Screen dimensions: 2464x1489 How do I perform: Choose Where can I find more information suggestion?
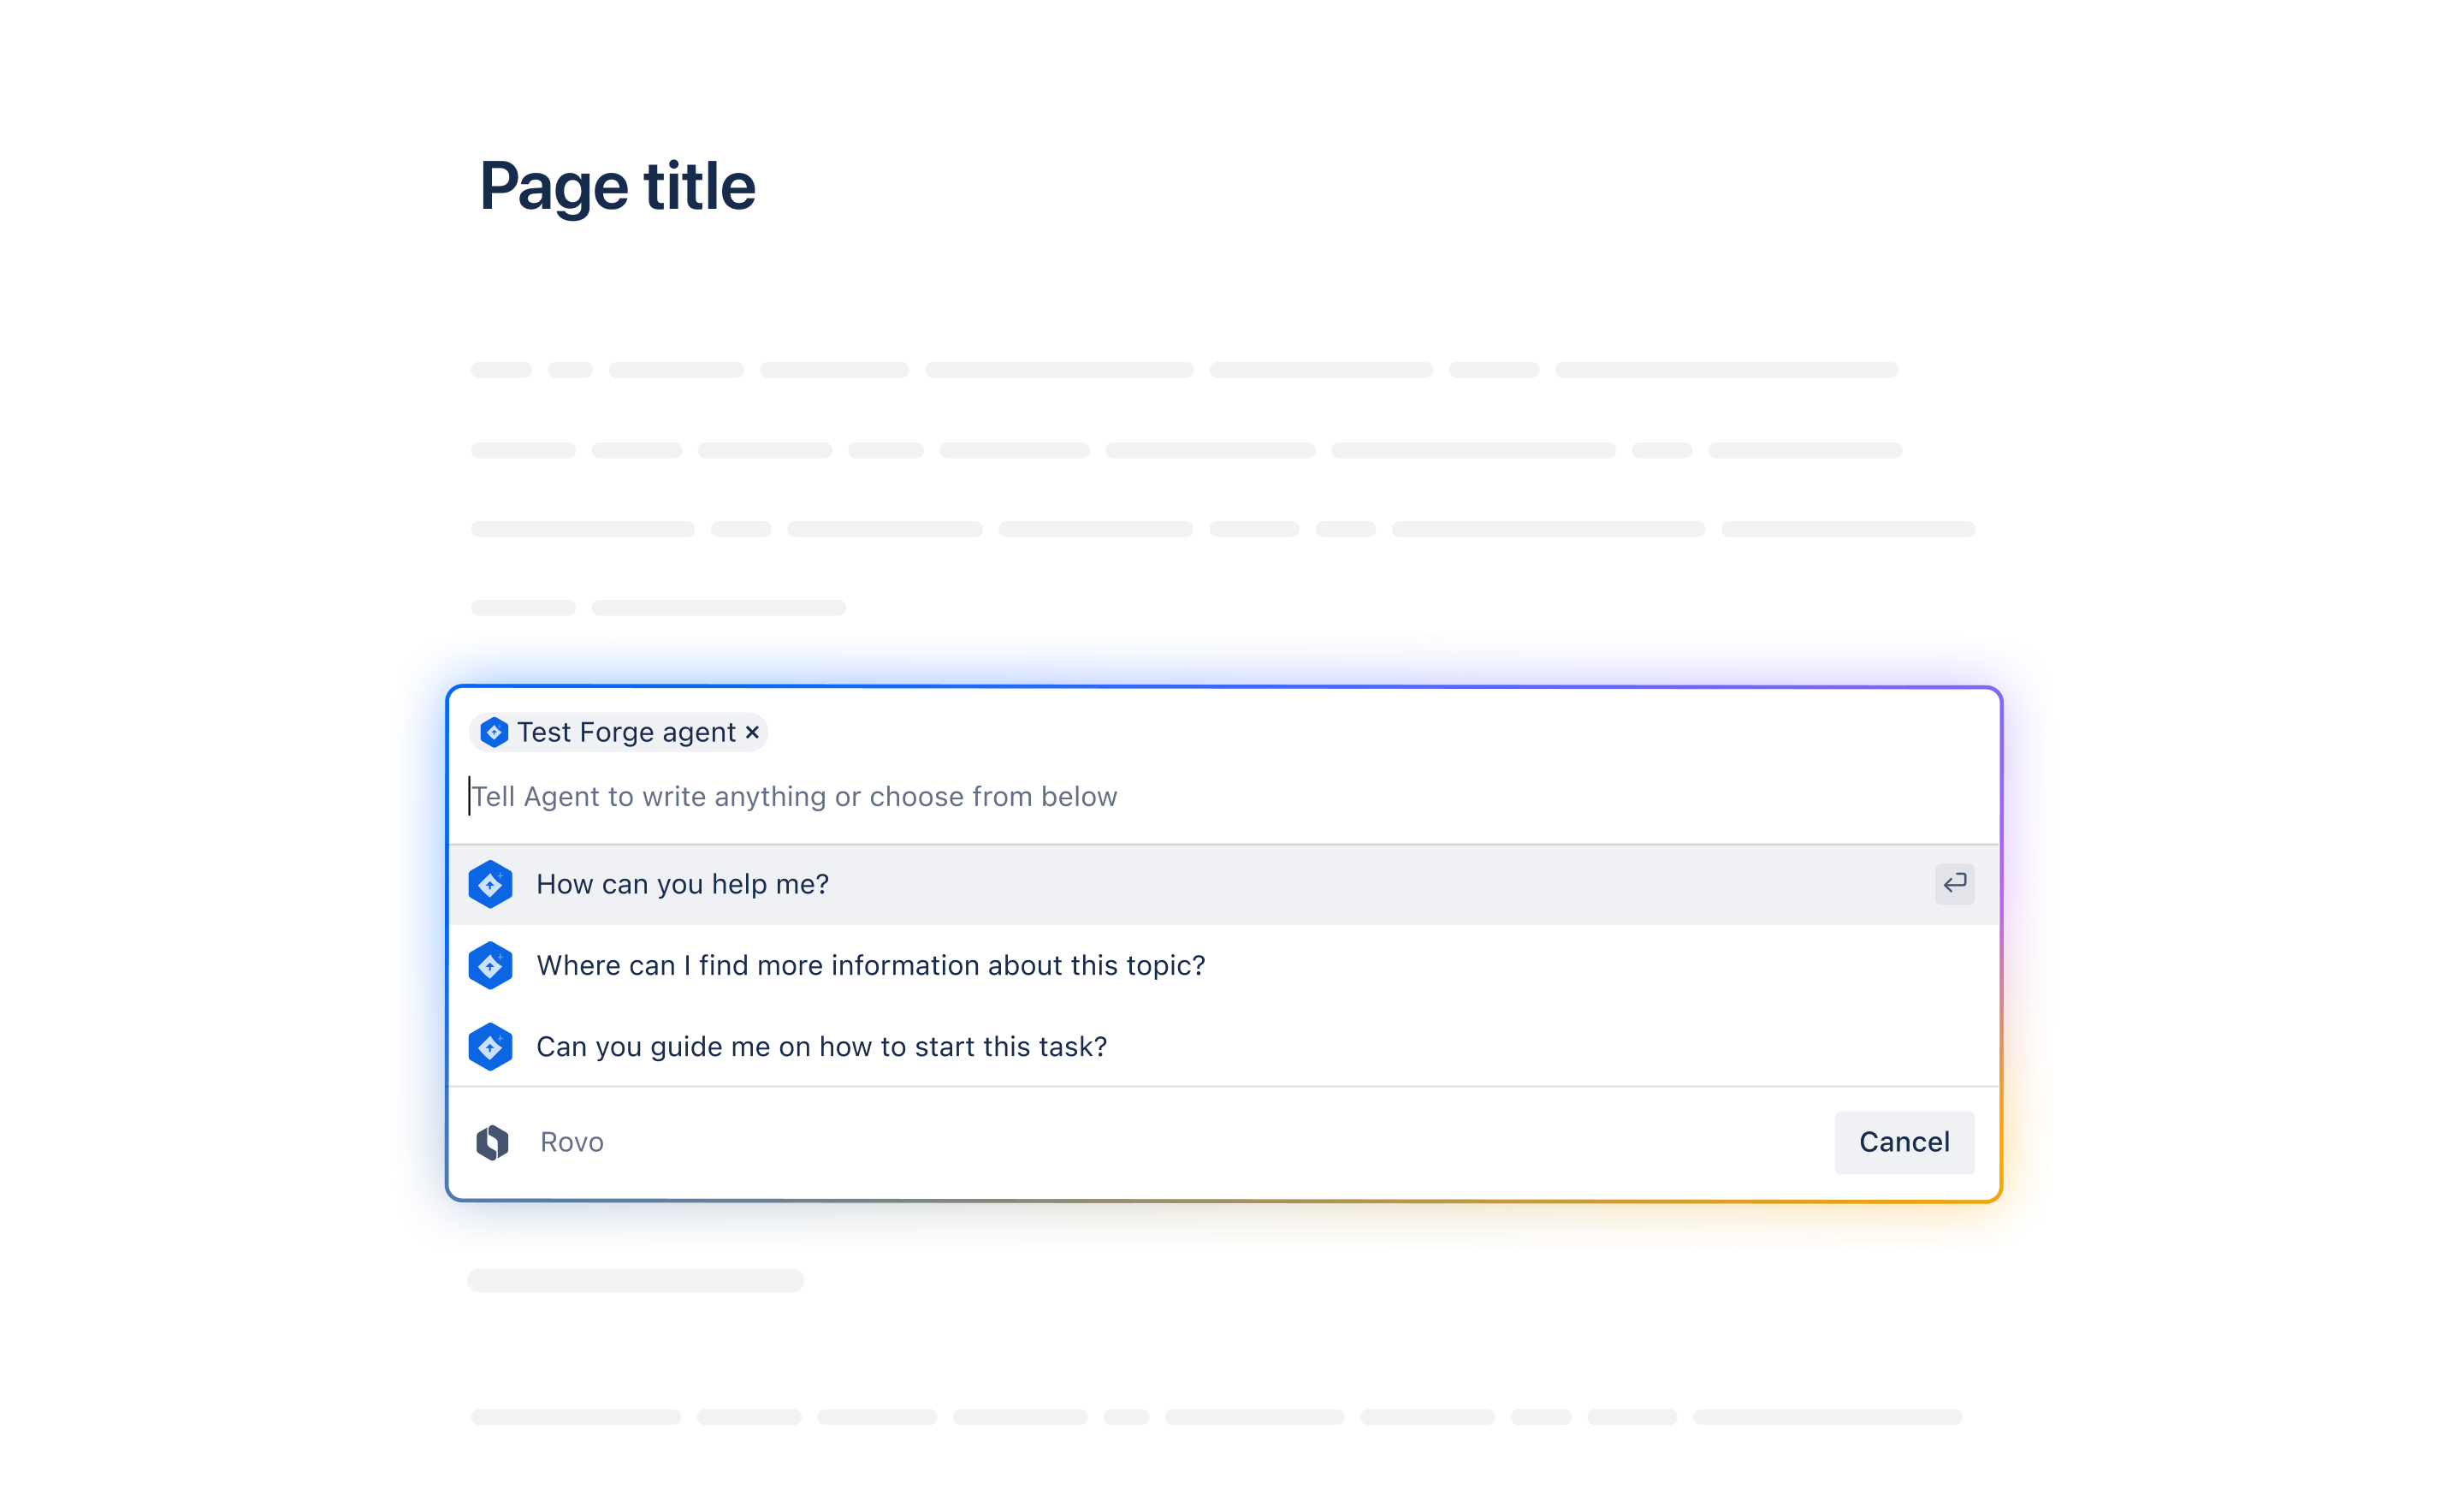(x=871, y=965)
